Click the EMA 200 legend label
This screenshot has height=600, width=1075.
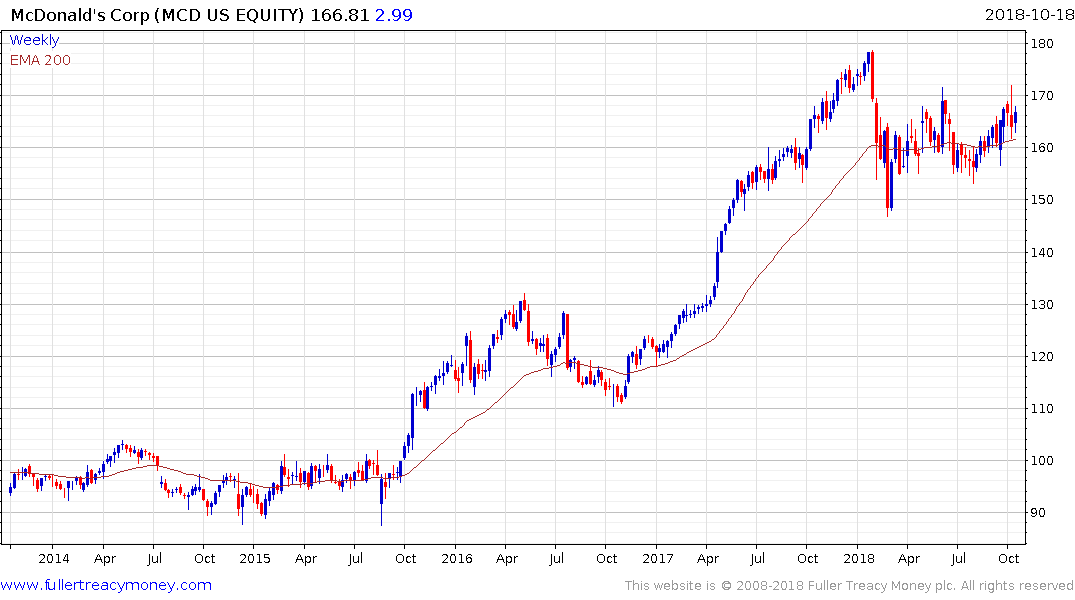coord(40,60)
